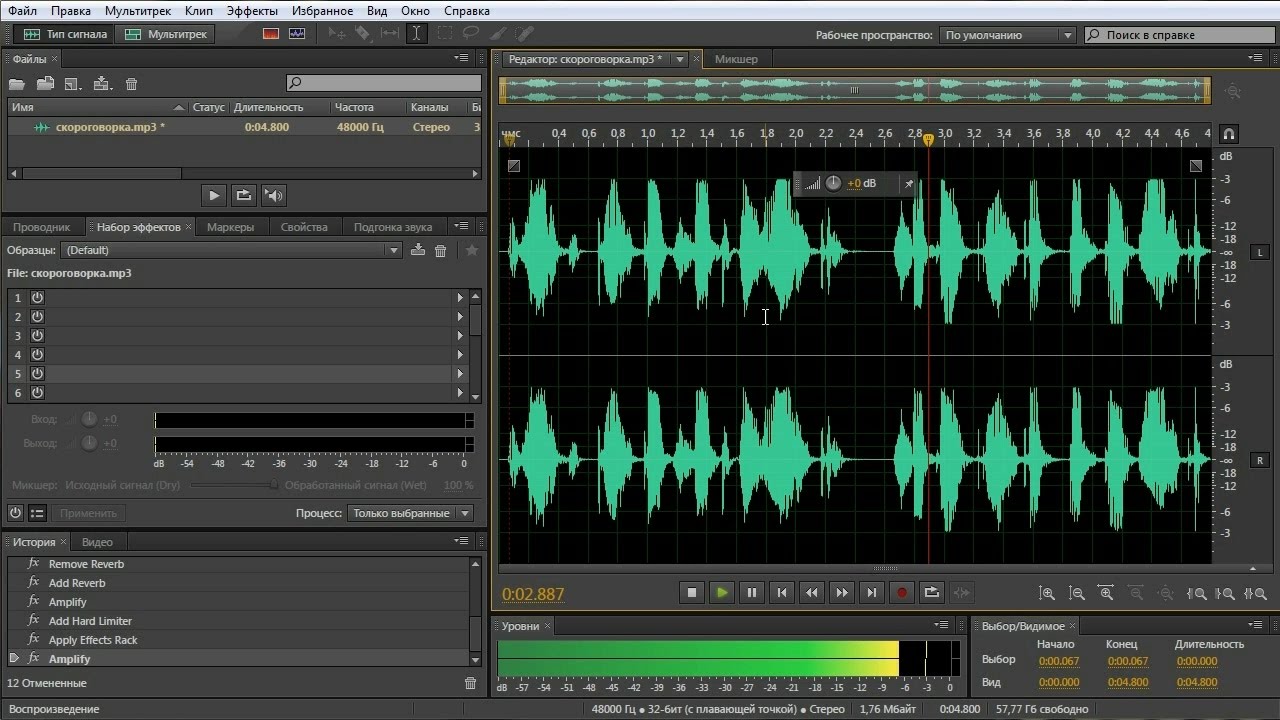Toggle loop playback in transport
1280x720 pixels.
(x=931, y=592)
